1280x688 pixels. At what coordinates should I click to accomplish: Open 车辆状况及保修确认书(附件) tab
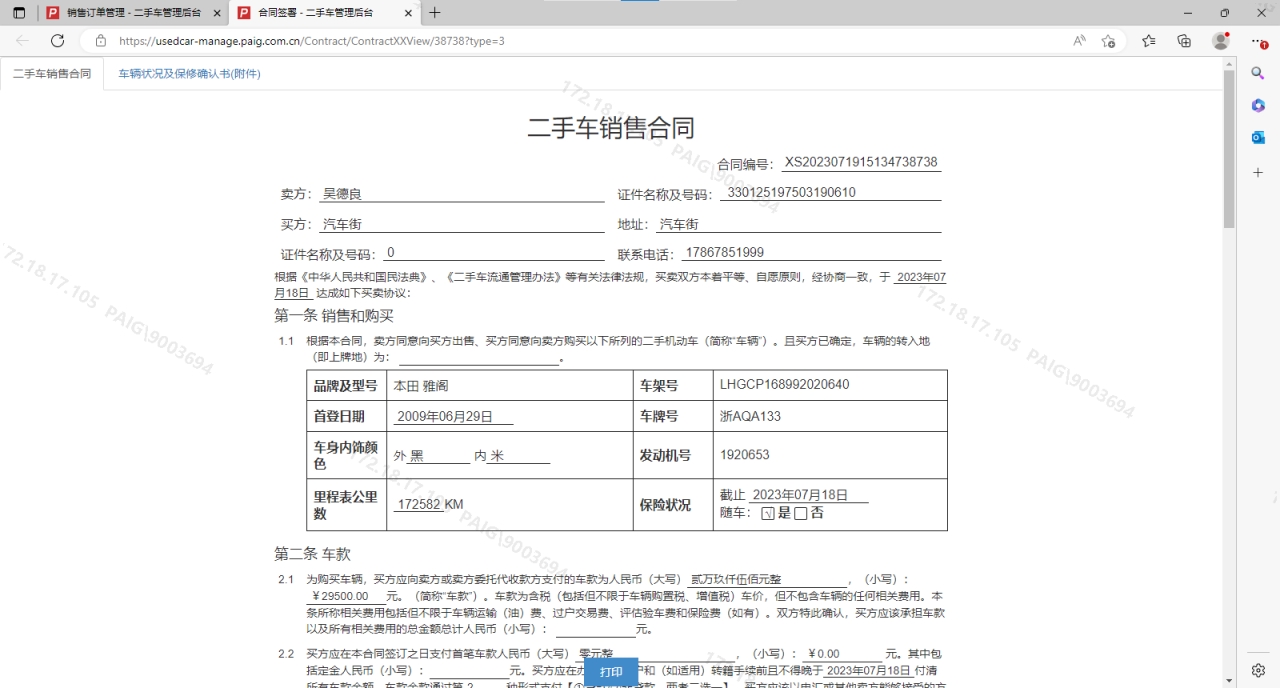(x=189, y=74)
